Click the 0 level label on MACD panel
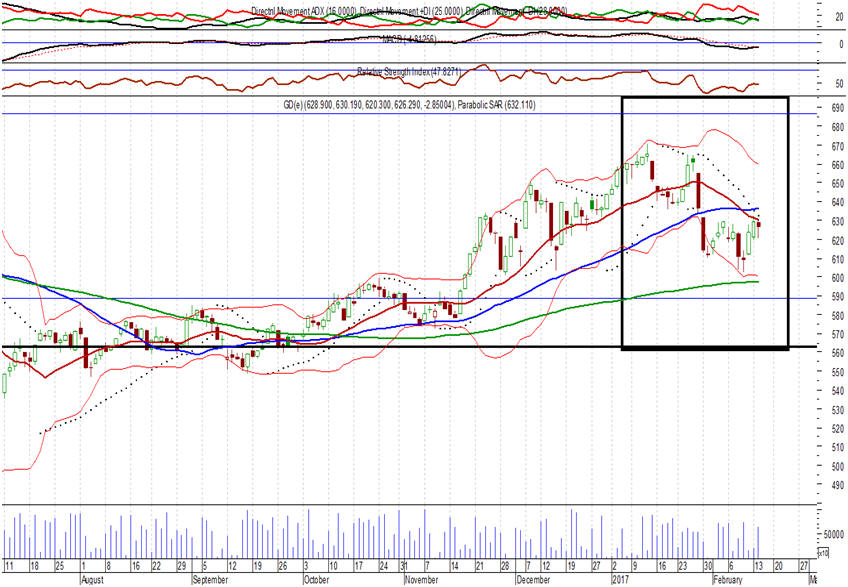The width and height of the screenshot is (848, 587). pyautogui.click(x=842, y=44)
